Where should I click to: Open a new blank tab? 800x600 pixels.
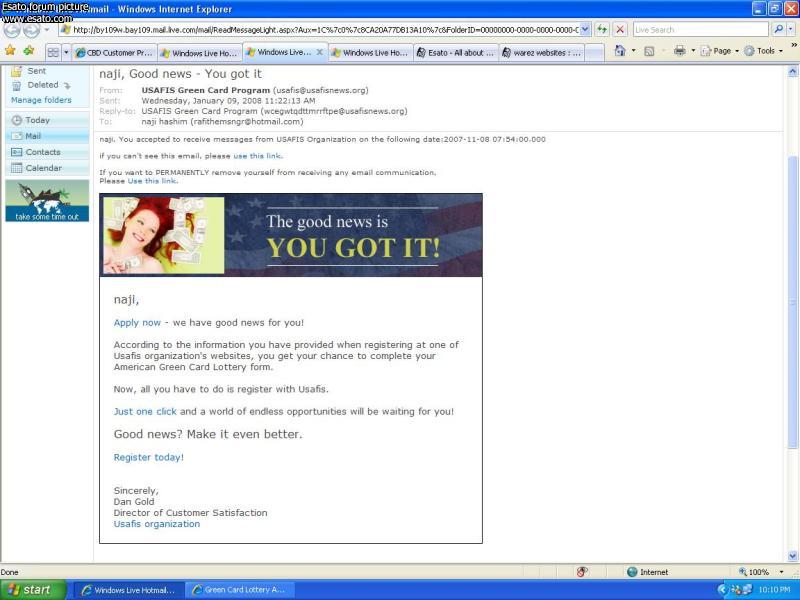pyautogui.click(x=594, y=53)
